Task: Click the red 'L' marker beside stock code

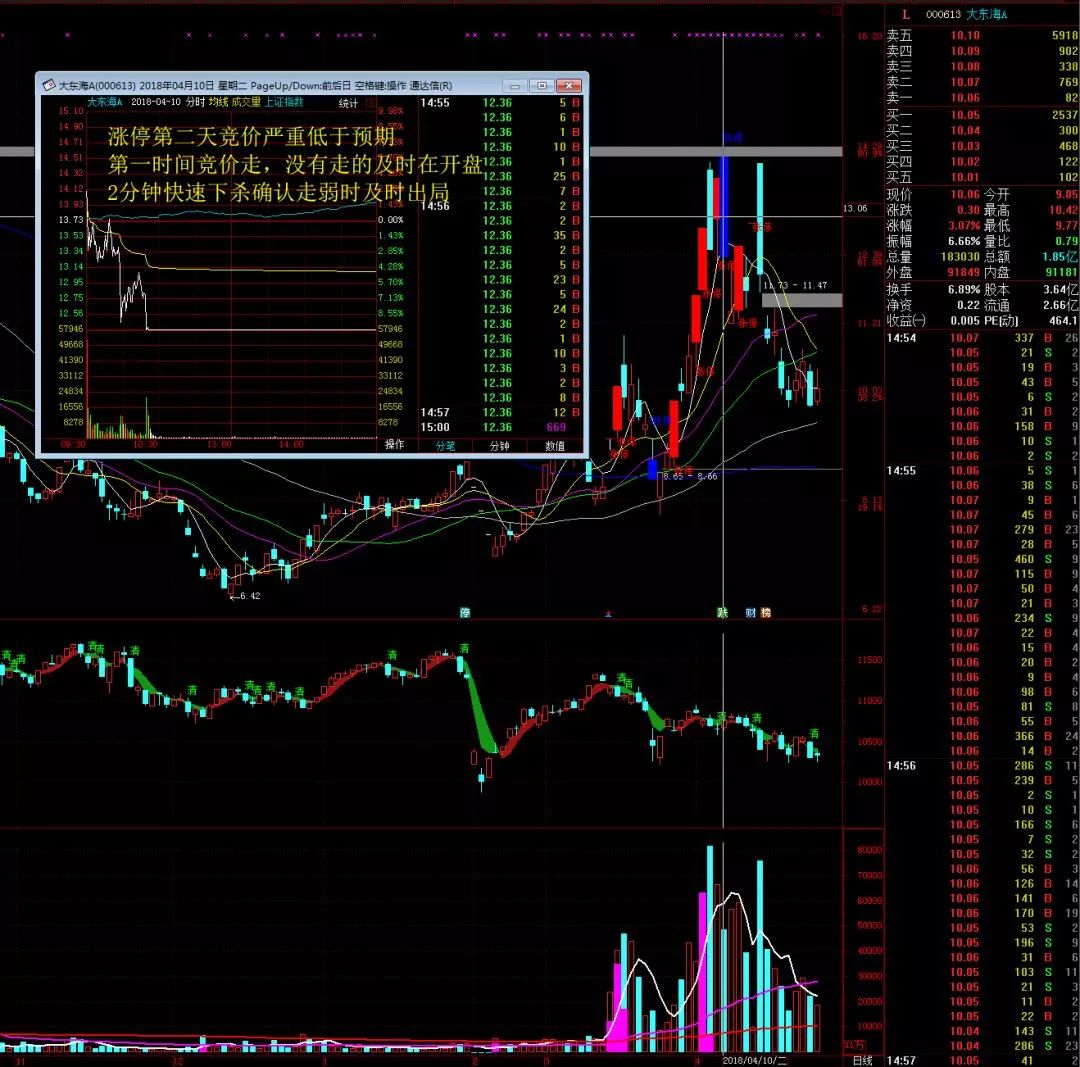Action: coord(906,14)
